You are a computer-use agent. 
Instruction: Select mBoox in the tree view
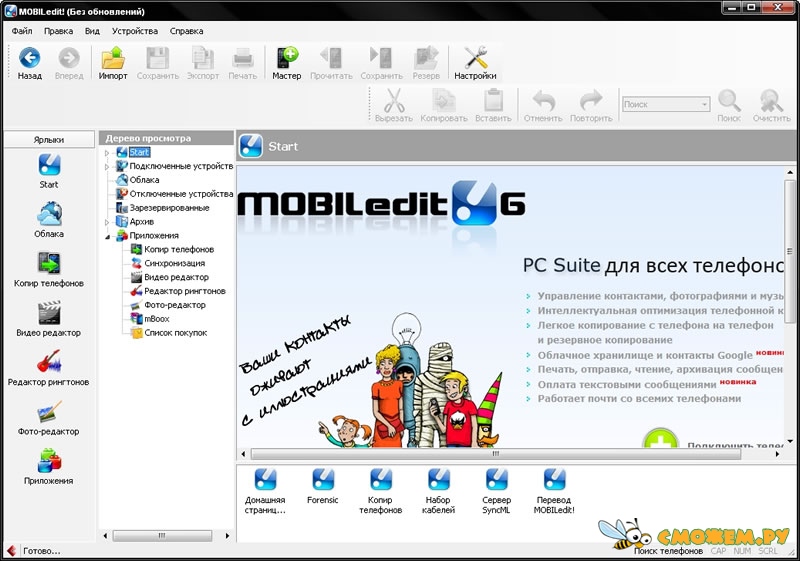tap(157, 319)
